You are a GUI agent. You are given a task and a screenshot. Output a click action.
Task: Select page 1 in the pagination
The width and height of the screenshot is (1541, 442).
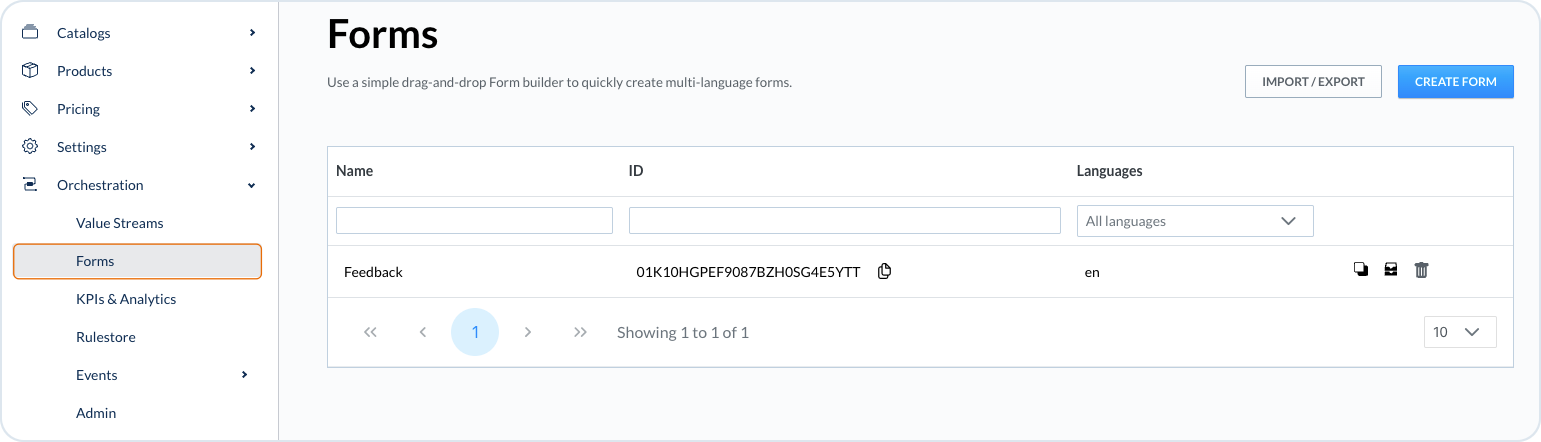coord(475,332)
